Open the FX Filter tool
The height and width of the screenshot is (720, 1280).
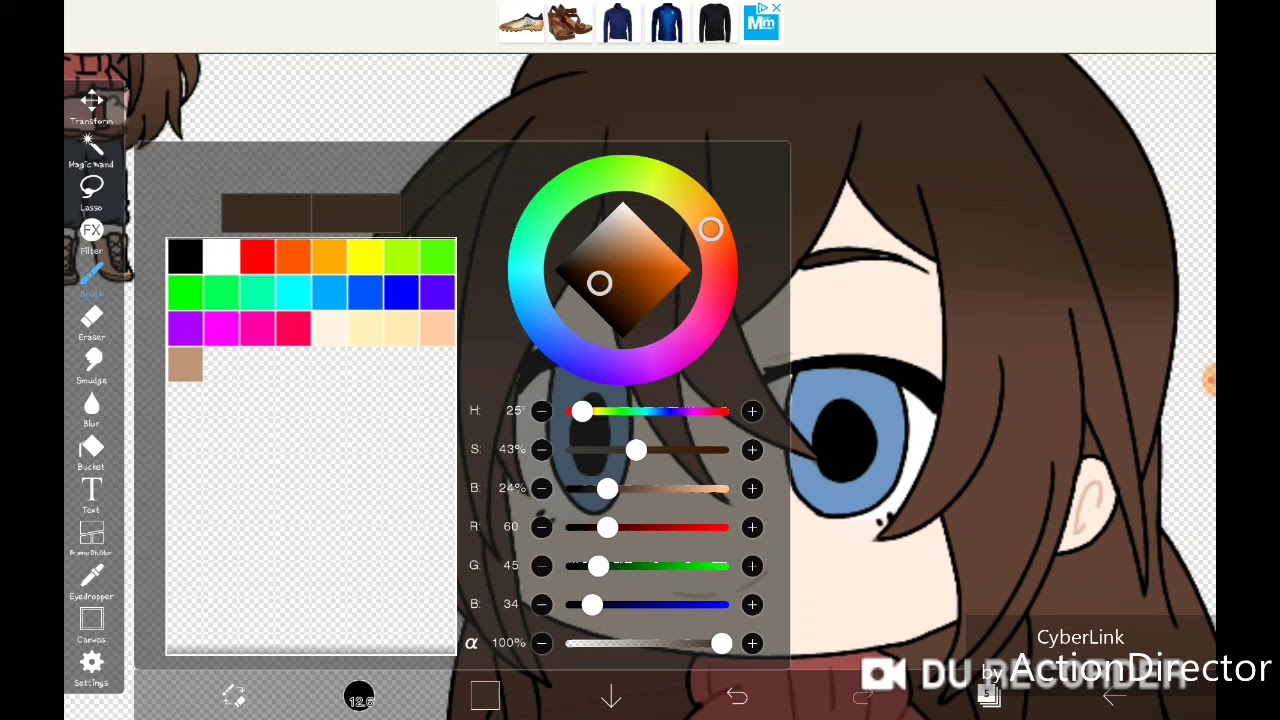click(x=91, y=237)
